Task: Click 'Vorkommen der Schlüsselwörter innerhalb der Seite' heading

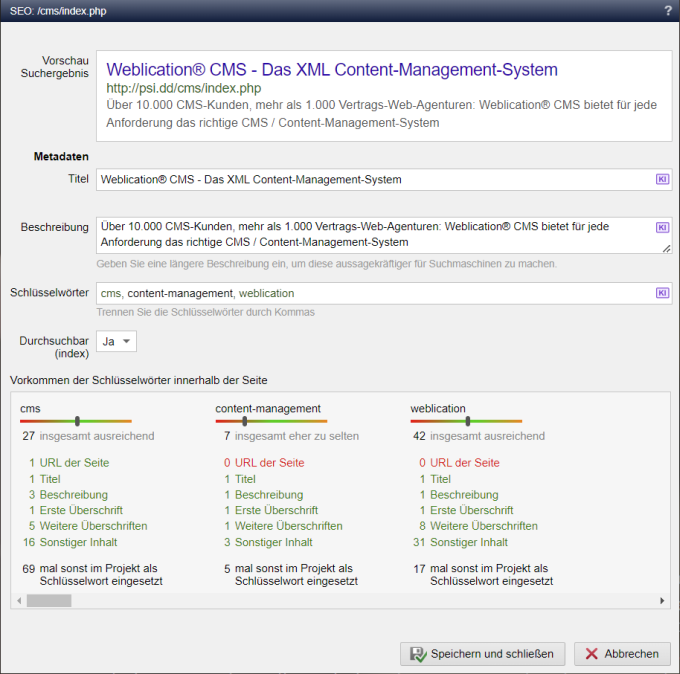Action: pos(139,380)
